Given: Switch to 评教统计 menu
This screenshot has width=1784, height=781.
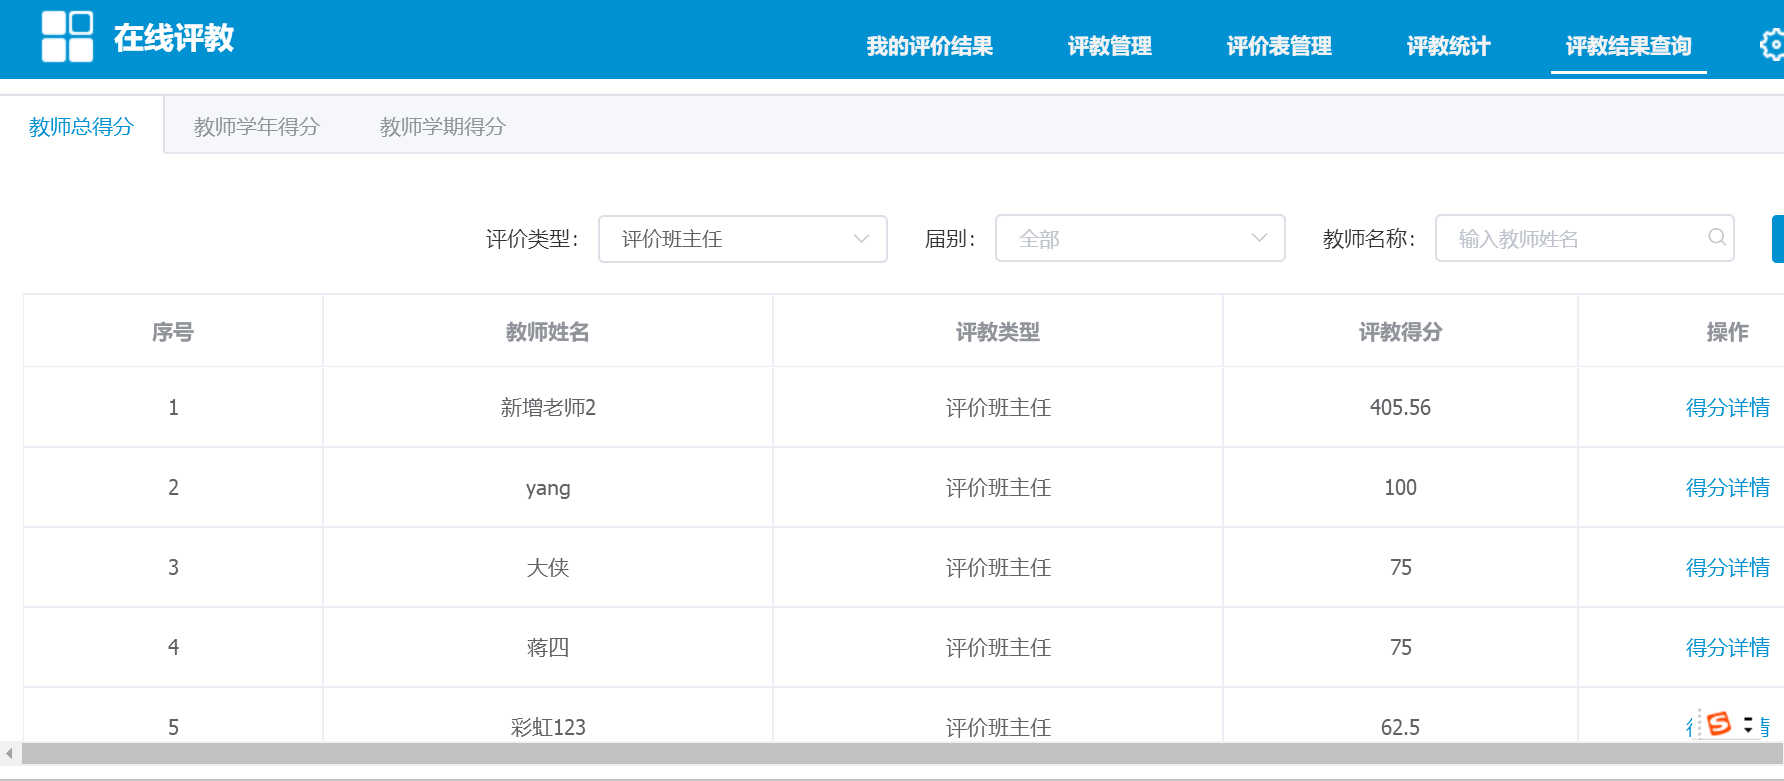Looking at the screenshot, I should (1448, 46).
